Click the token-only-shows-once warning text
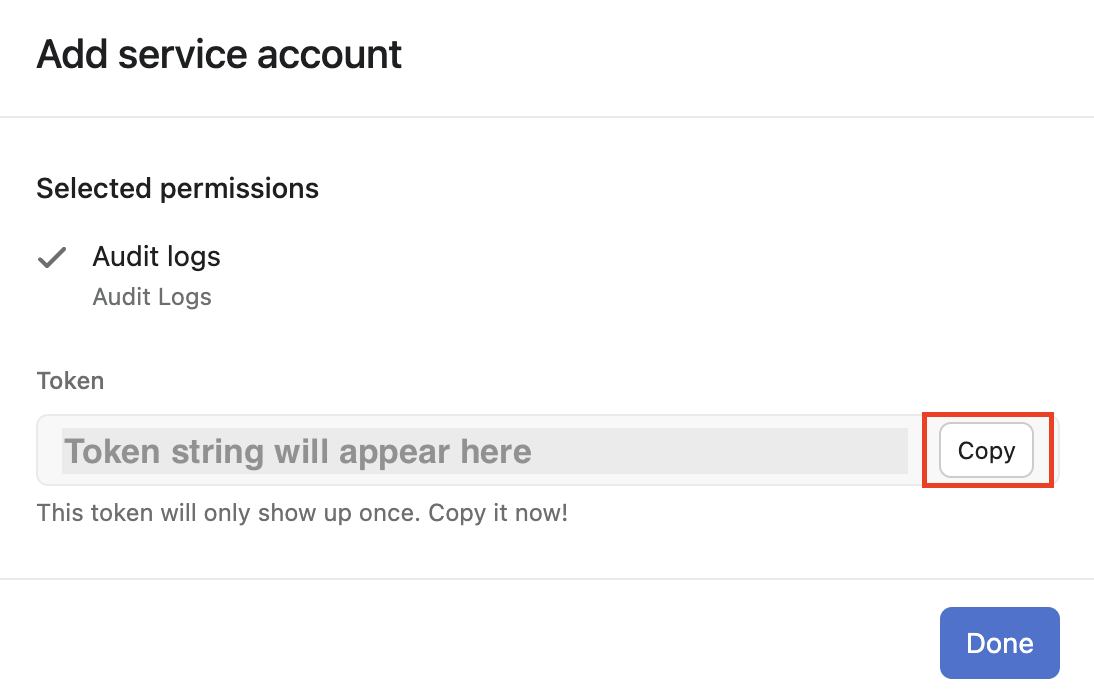The image size is (1094, 694). 302,514
